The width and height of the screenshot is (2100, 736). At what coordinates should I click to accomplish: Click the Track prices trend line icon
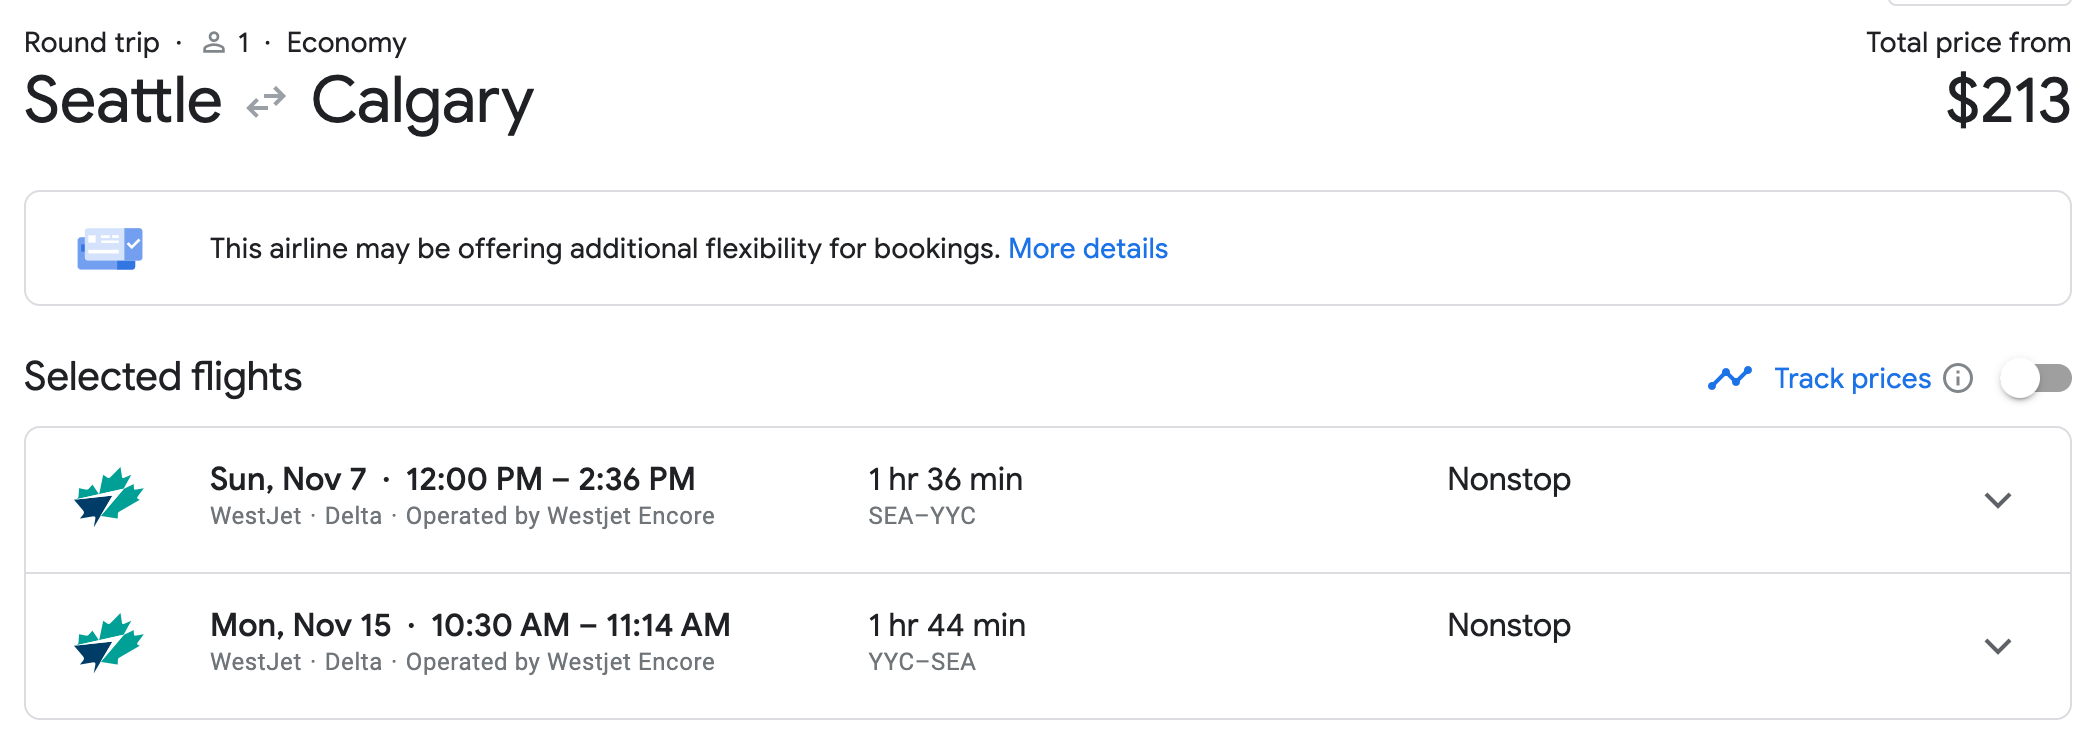click(1729, 378)
